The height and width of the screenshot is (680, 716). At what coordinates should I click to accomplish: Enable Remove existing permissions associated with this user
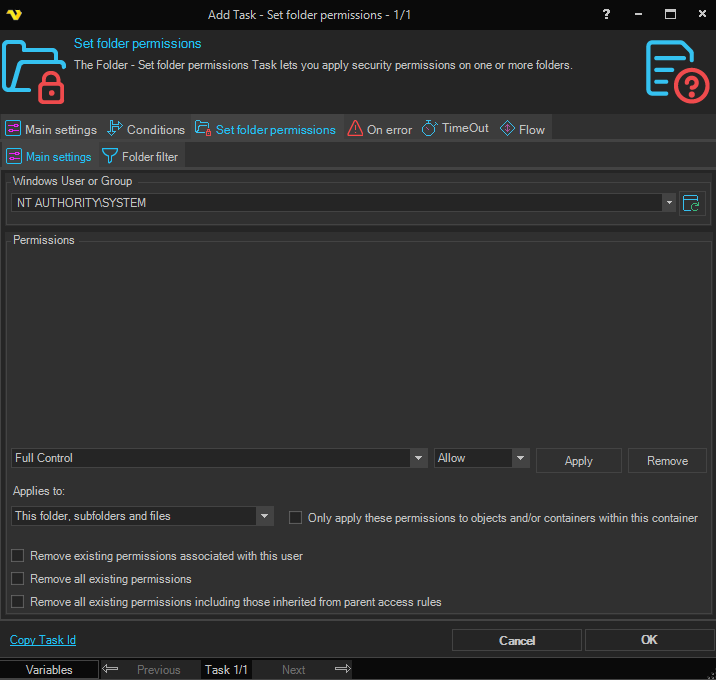pyautogui.click(x=17, y=556)
